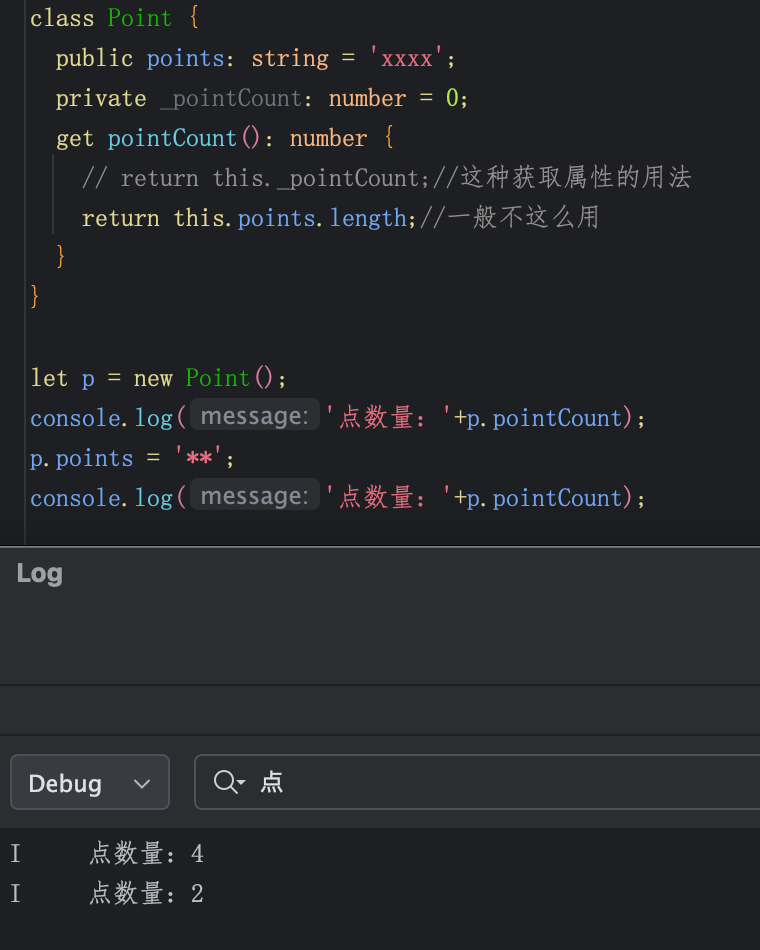Click the chevron arrow beside Debug
The height and width of the screenshot is (950, 760).
142,783
